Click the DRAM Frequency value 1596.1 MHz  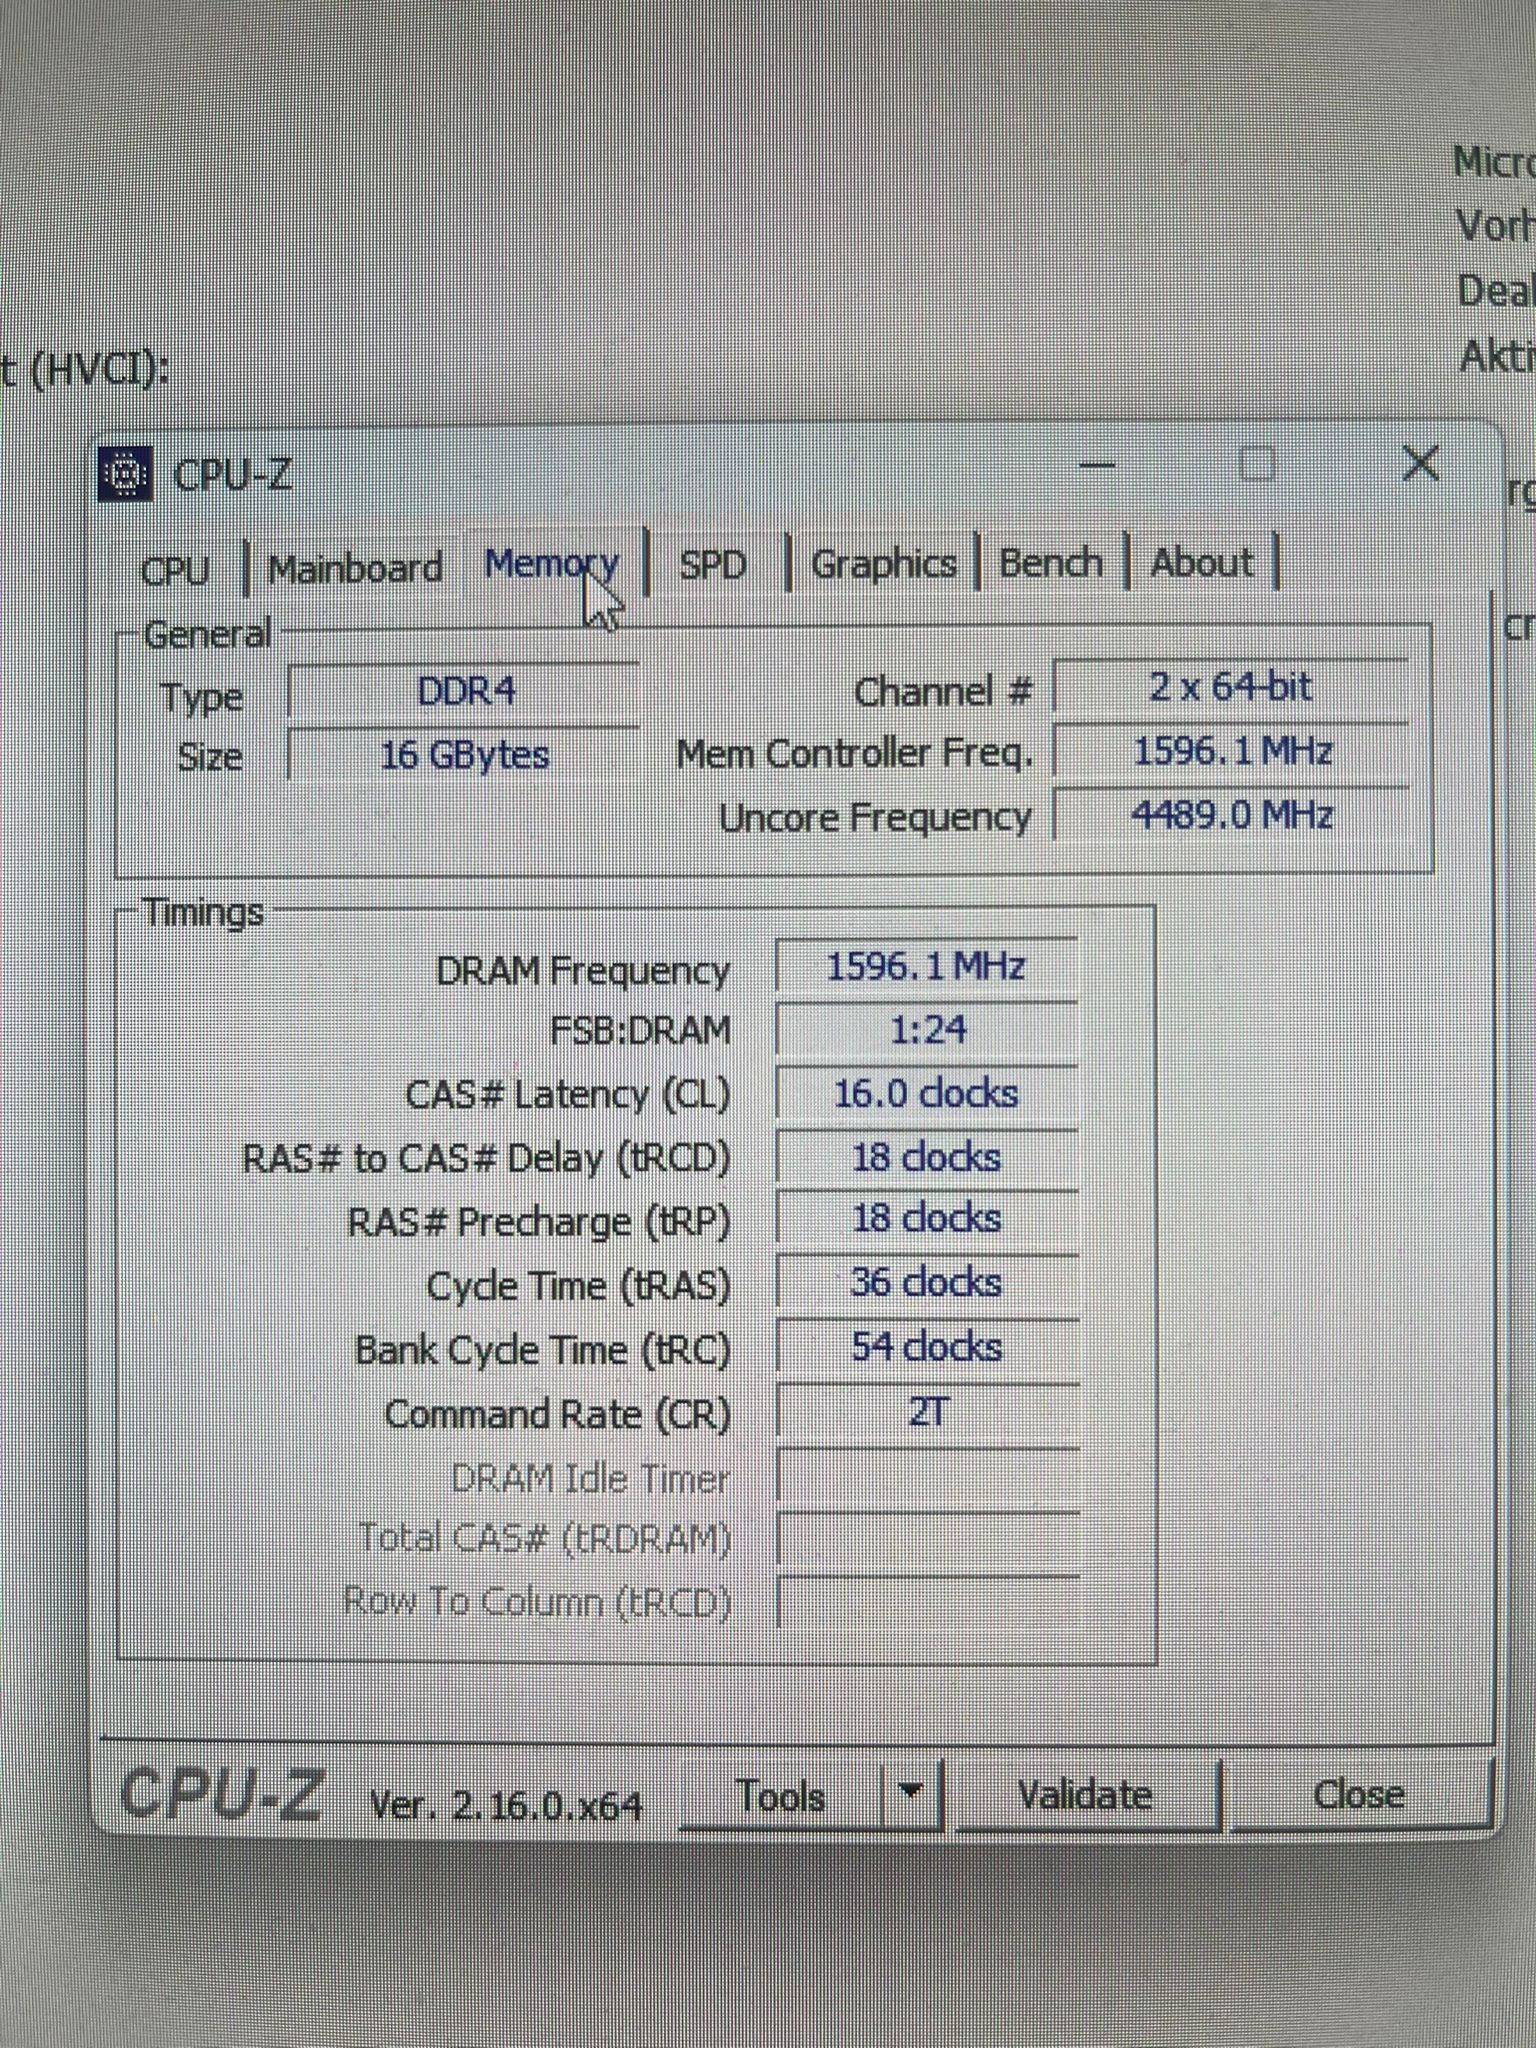pos(927,967)
